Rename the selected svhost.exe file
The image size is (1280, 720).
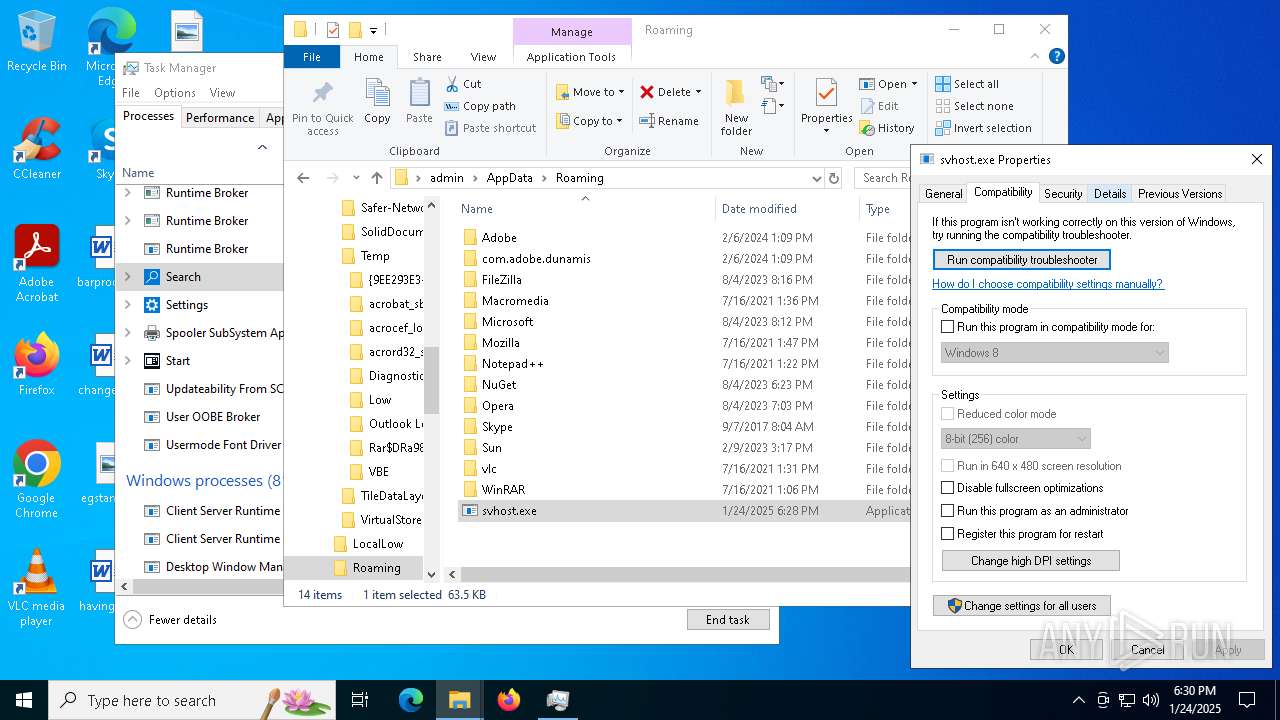tap(669, 121)
